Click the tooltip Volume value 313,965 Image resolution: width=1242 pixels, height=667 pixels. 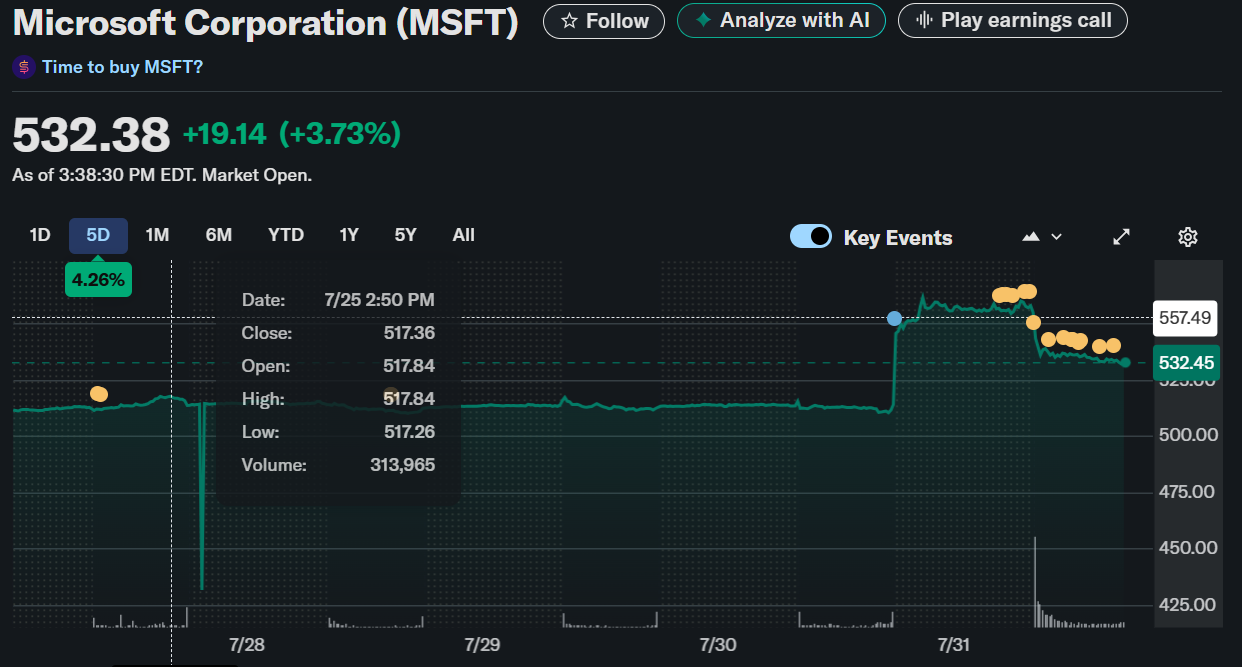click(403, 465)
